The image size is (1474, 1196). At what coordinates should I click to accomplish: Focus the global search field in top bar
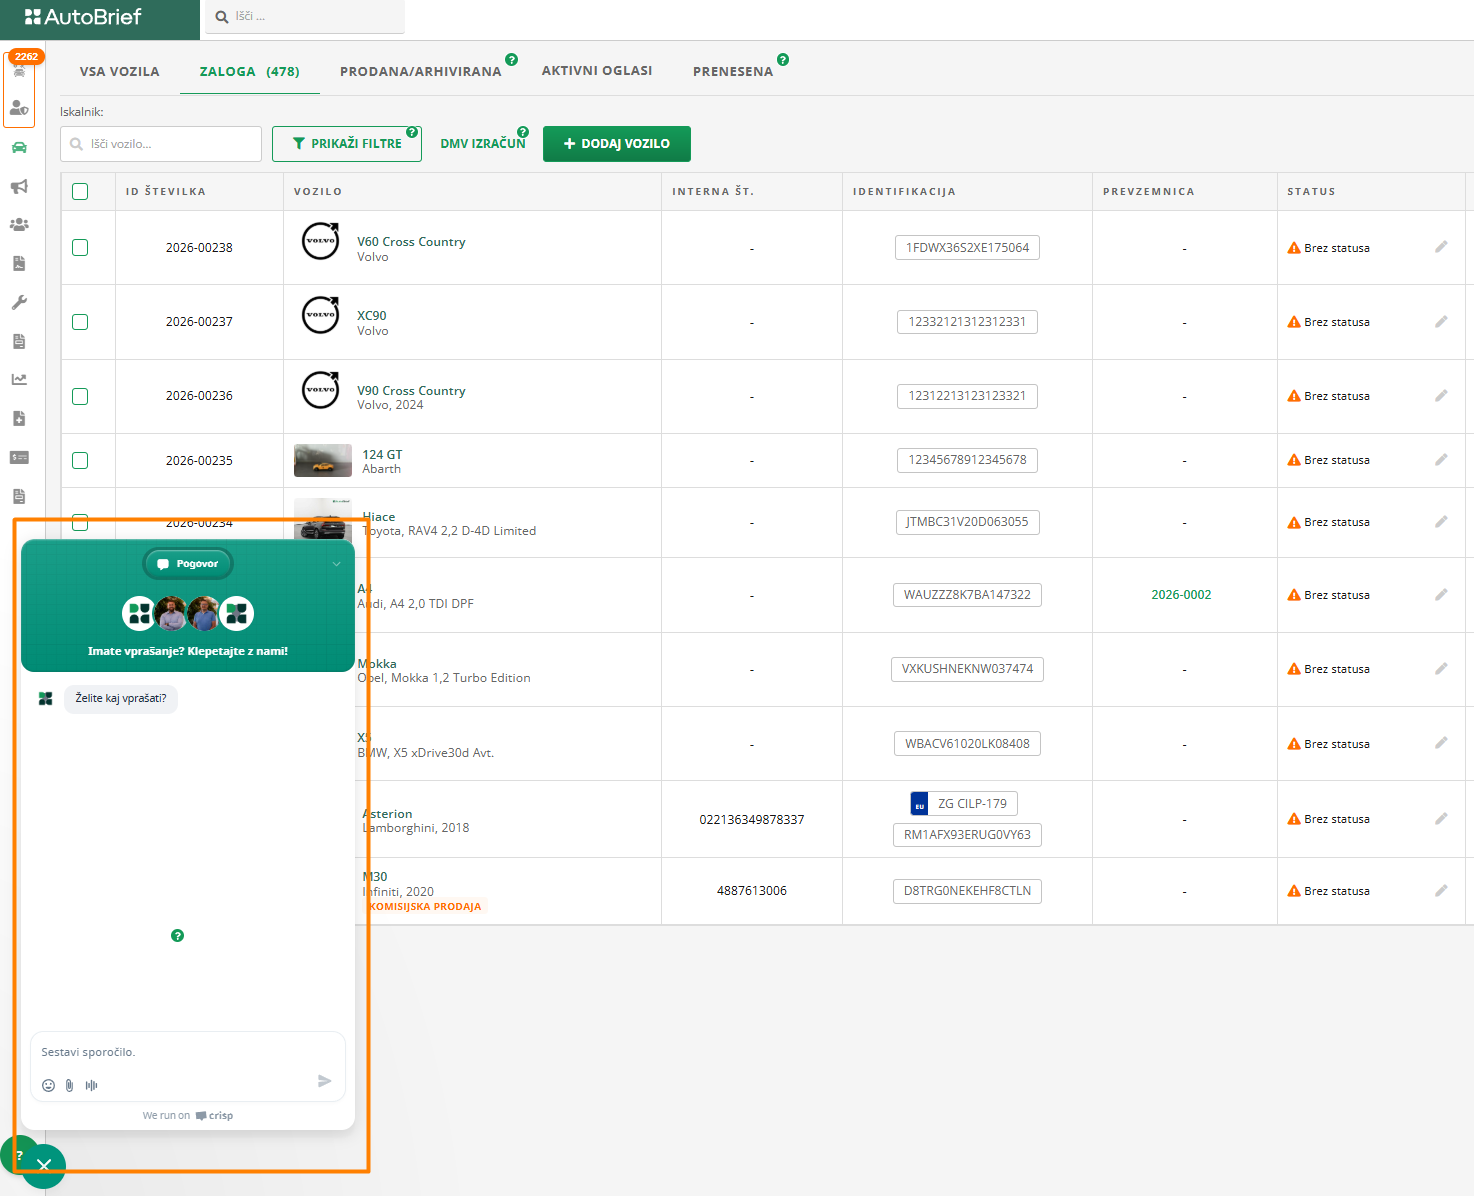pyautogui.click(x=305, y=17)
